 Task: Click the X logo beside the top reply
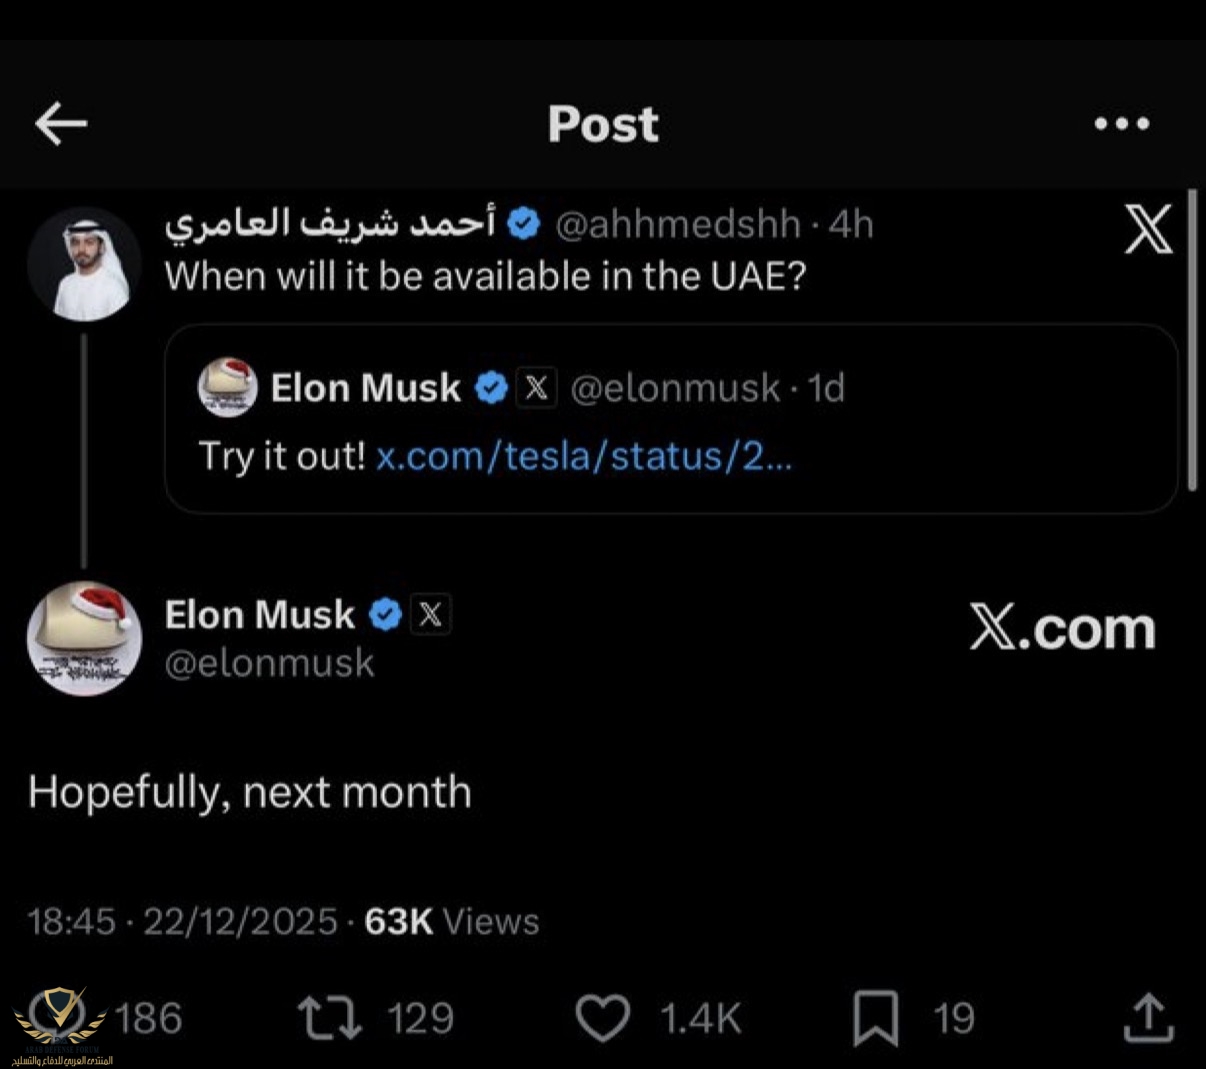pos(1148,230)
